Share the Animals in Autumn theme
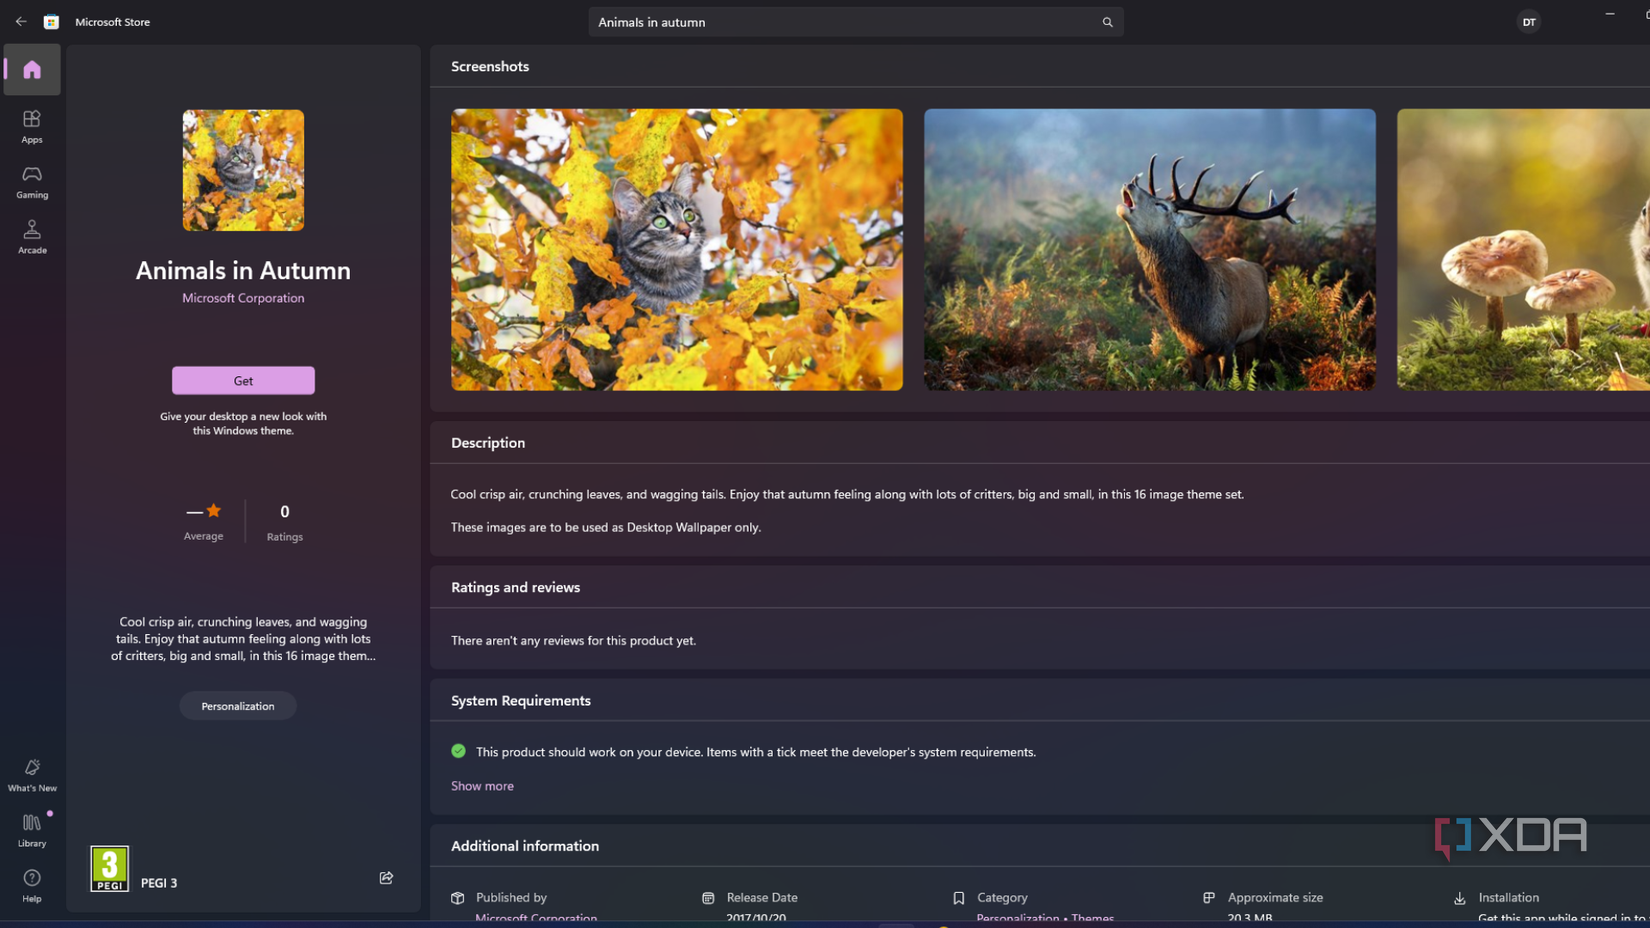 (x=386, y=877)
